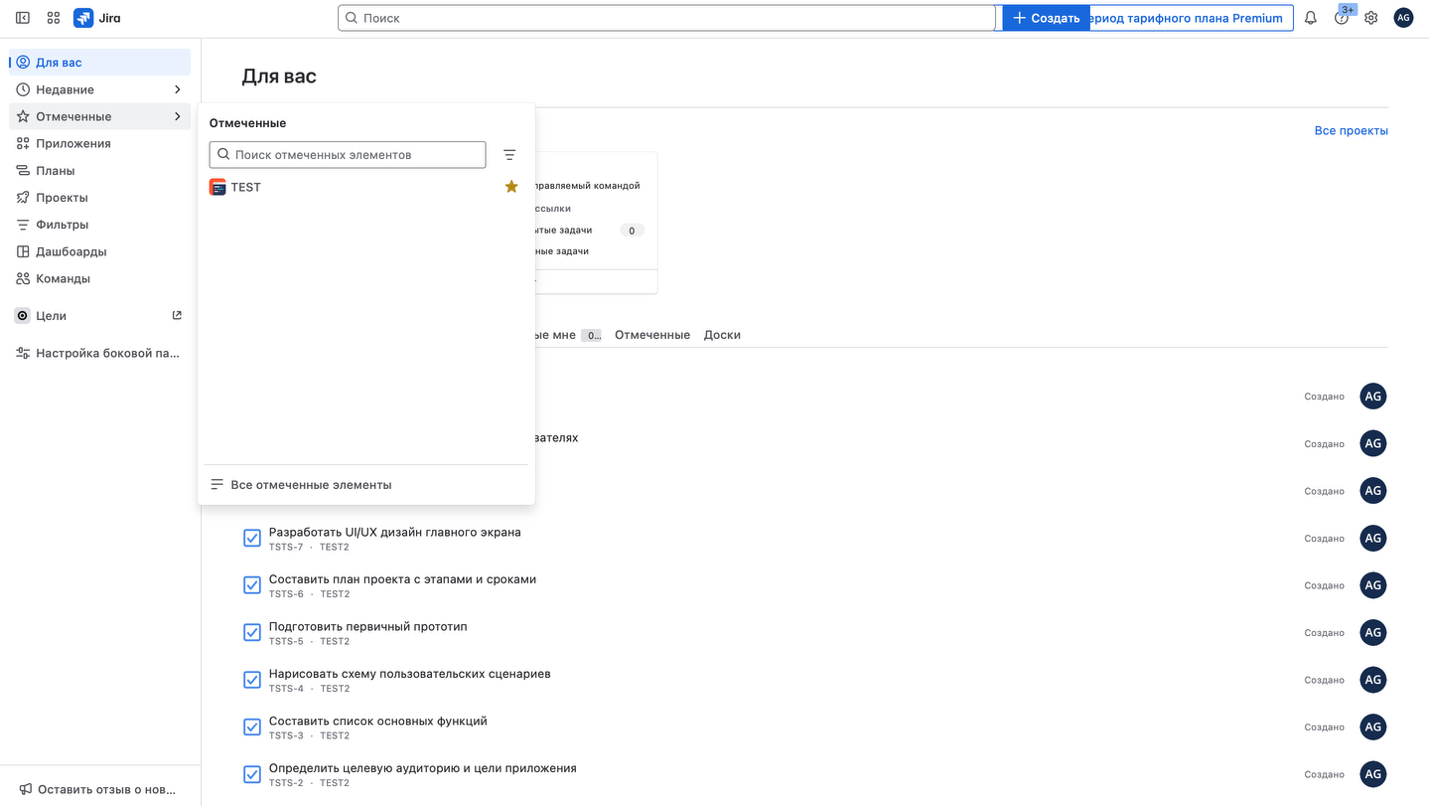Screen dimensions: 1429x806
Task: Expand the Недавние submenu chevron
Action: 177,90
